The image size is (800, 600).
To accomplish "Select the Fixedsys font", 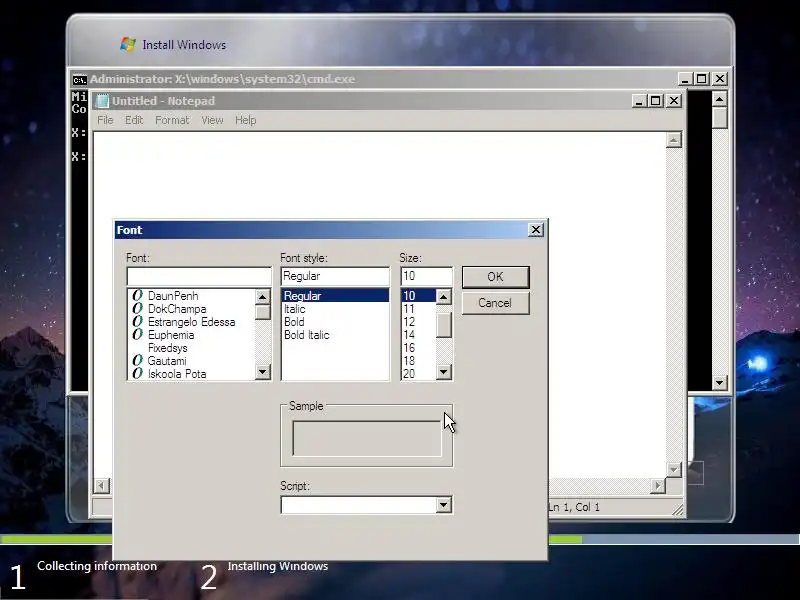I will (191, 348).
